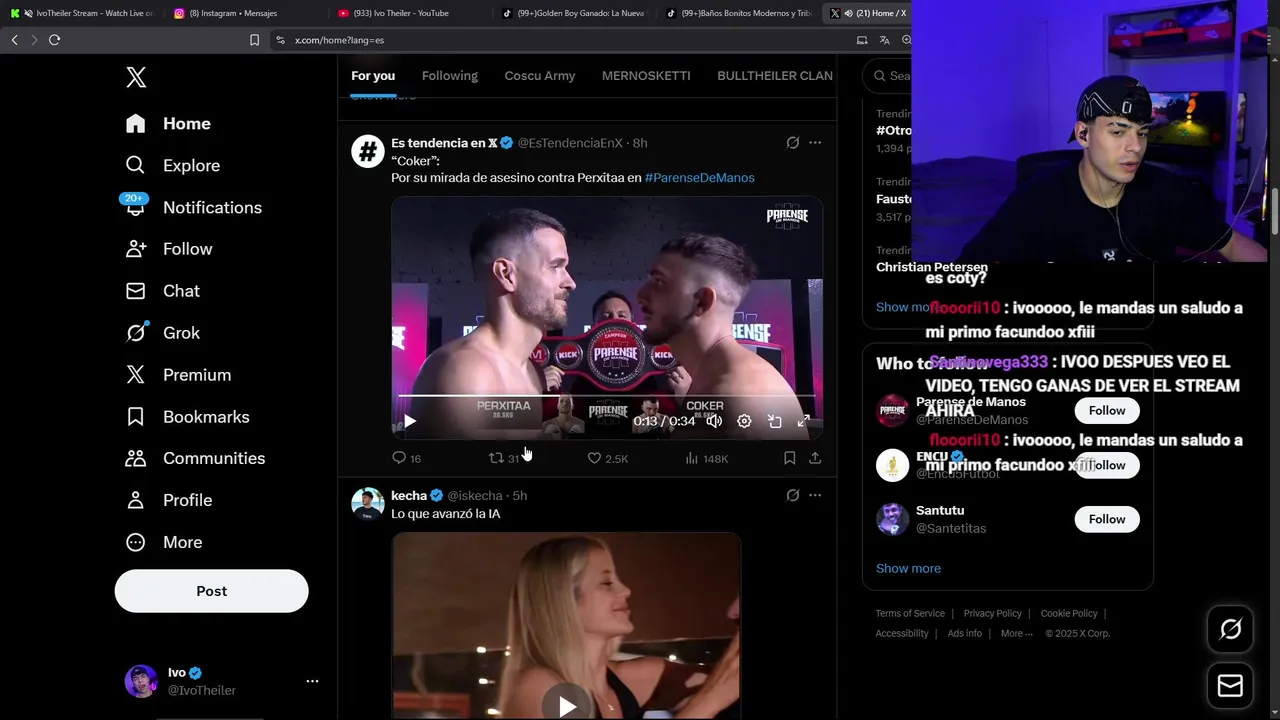Toggle video picture-in-picture mode

coord(774,421)
